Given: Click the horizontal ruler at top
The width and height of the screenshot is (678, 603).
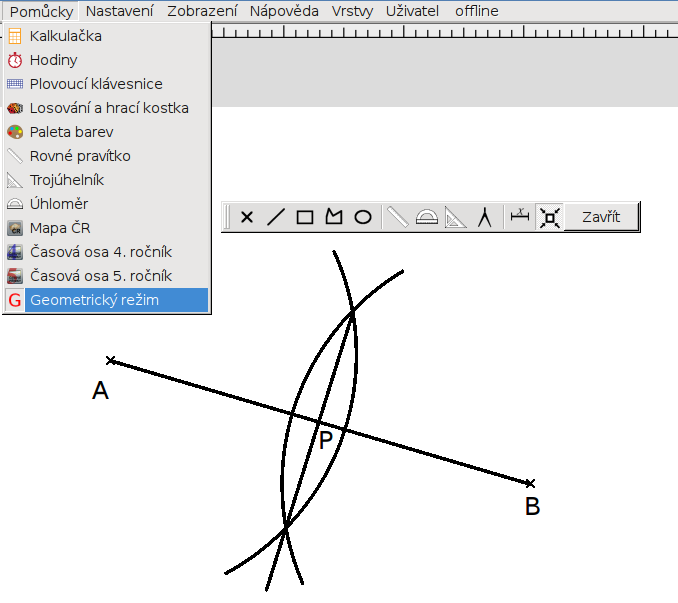Looking at the screenshot, I should point(445,31).
